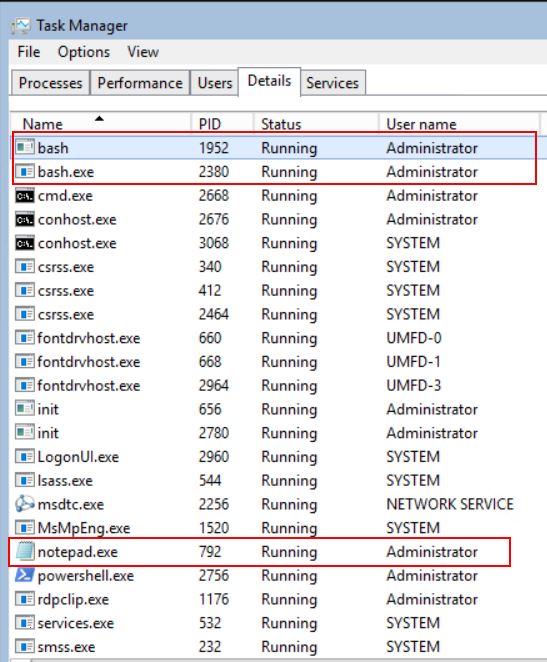The image size is (547, 662).
Task: Select the conhost.exe icon with PID 3068
Action: click(24, 243)
